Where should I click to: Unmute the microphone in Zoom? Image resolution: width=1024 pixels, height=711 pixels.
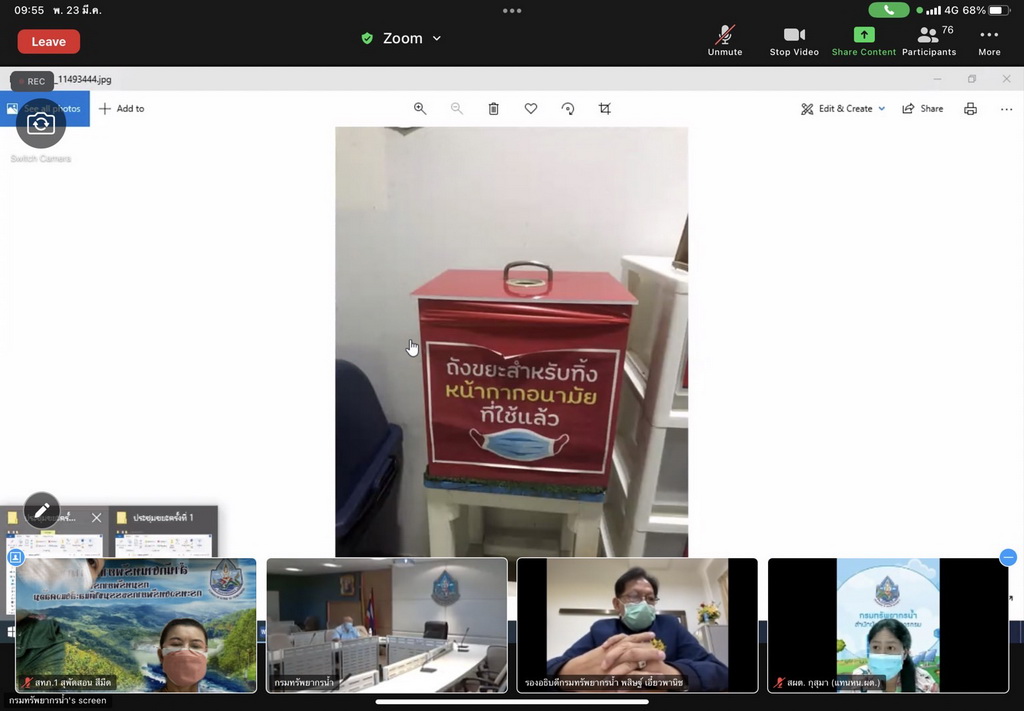click(725, 40)
